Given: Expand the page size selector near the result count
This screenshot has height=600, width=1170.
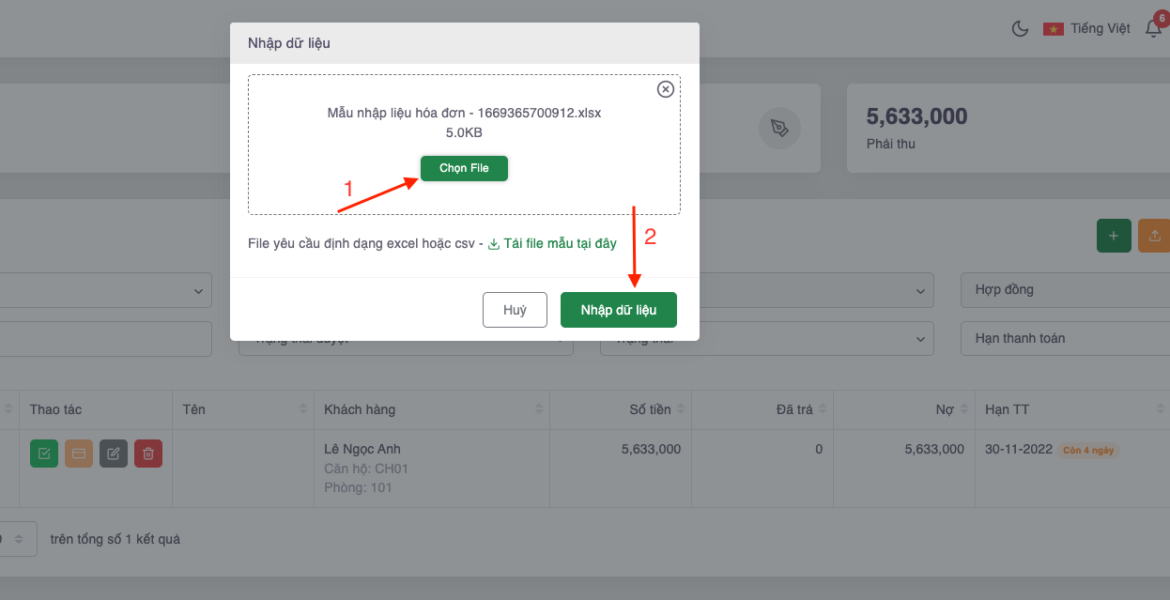Looking at the screenshot, I should coord(20,539).
